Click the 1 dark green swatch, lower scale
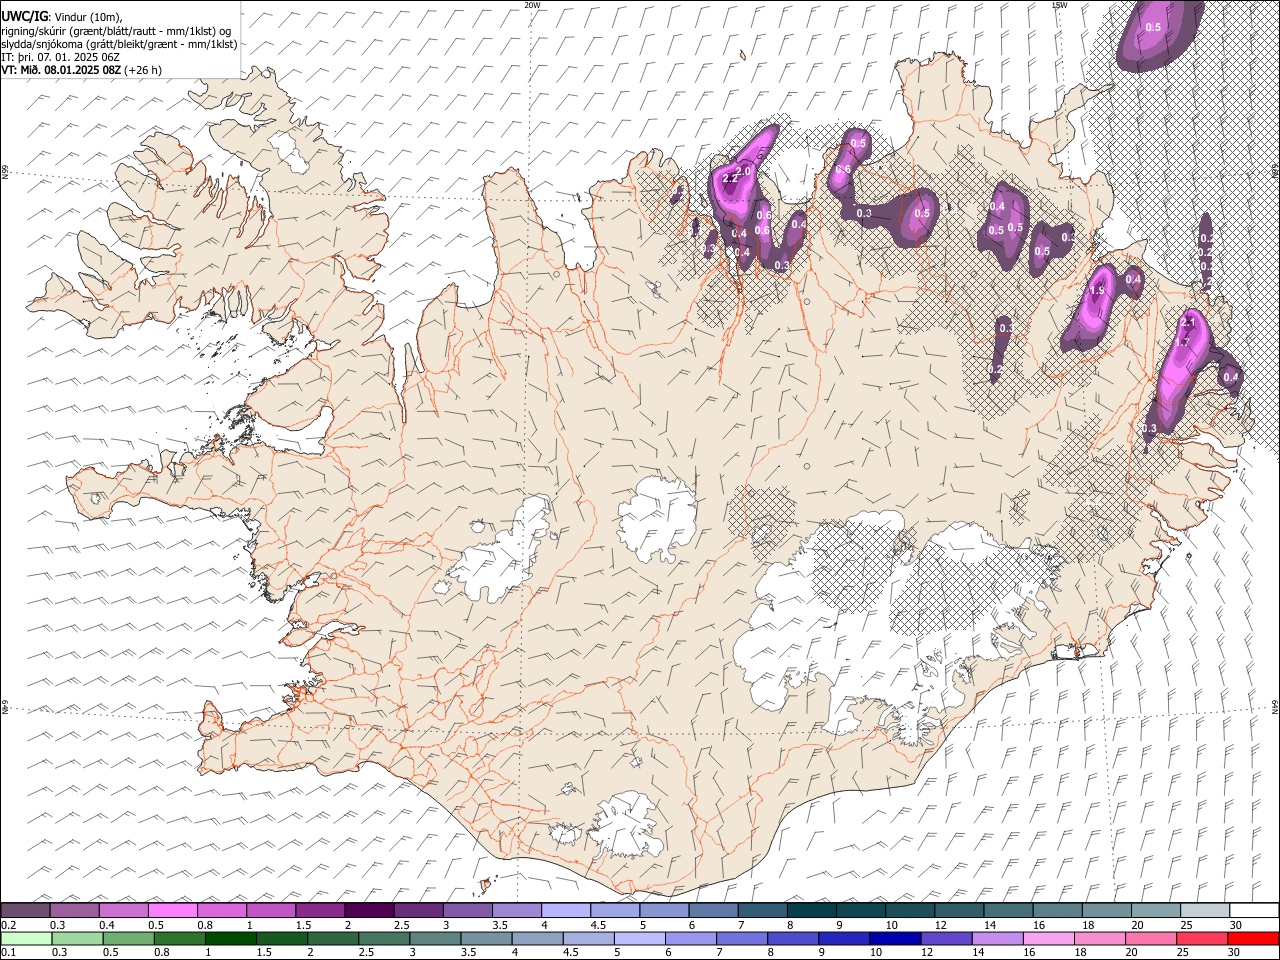 pyautogui.click(x=231, y=939)
